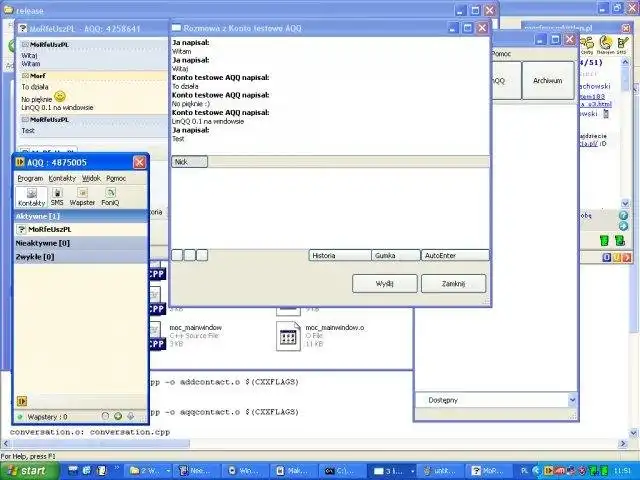Image resolution: width=640 pixels, height=480 pixels.
Task: Open the Program menu in AQQ window
Action: [30, 178]
